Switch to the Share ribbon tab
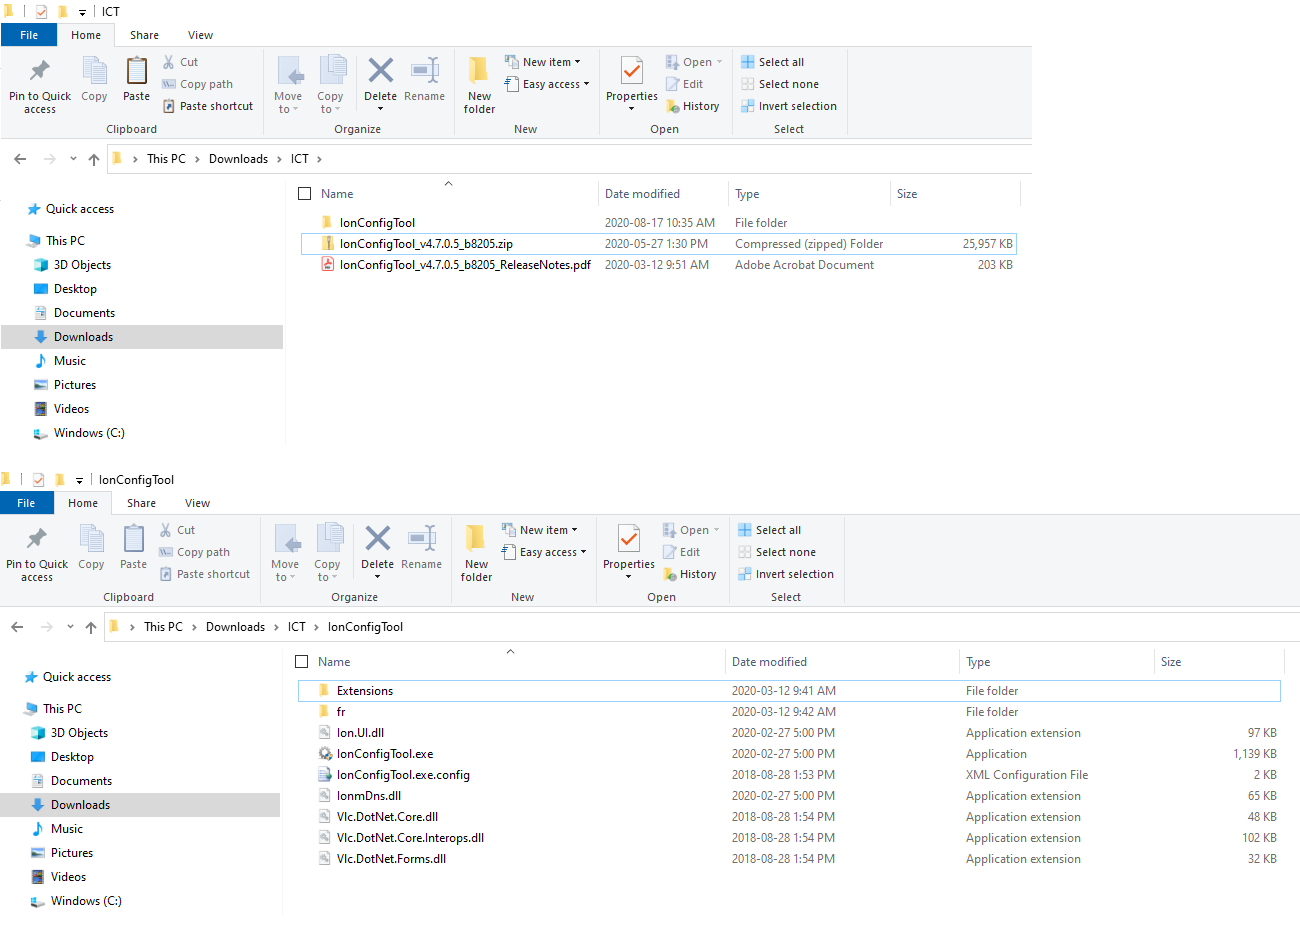1300x932 pixels. pos(144,34)
